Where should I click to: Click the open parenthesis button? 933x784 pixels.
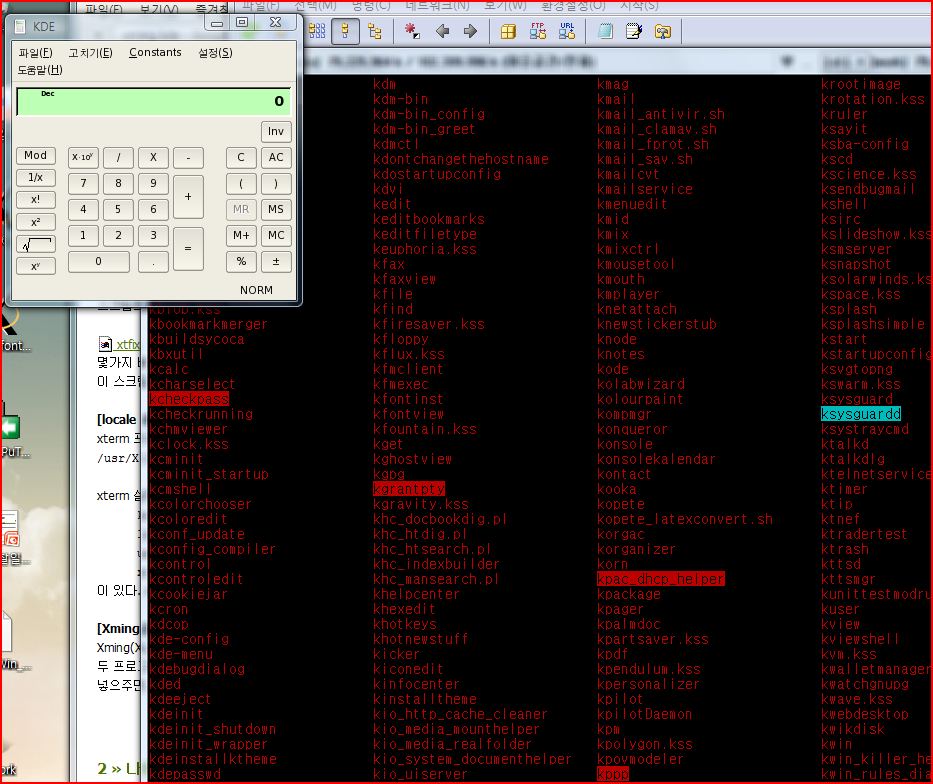[x=241, y=184]
